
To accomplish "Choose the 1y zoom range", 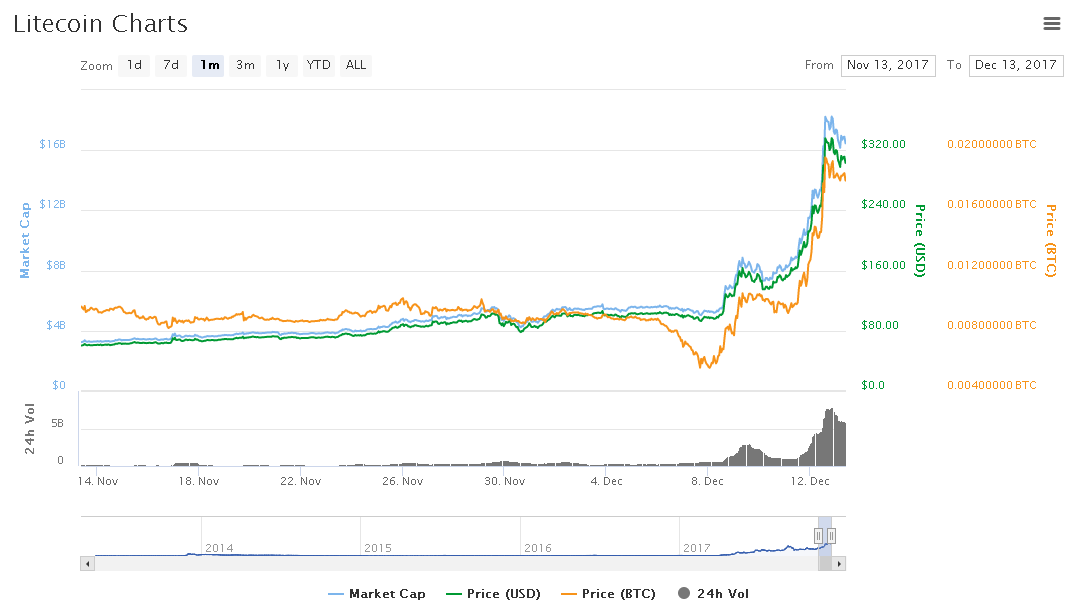I will [x=282, y=65].
